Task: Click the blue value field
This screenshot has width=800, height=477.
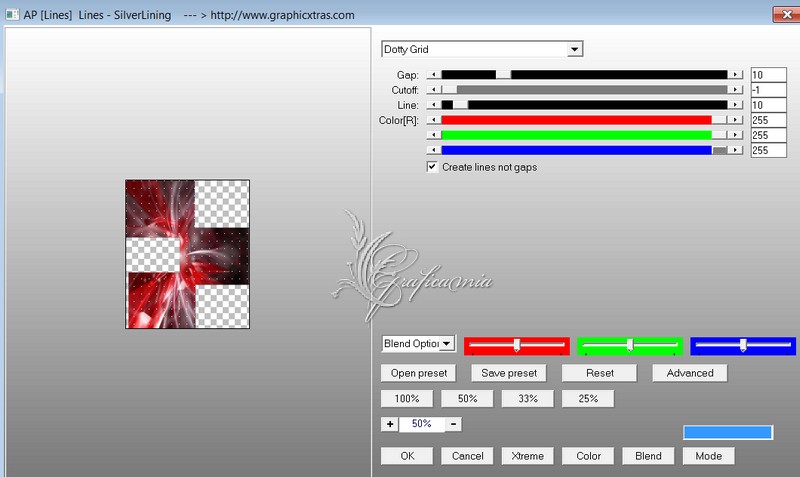Action: click(x=768, y=150)
